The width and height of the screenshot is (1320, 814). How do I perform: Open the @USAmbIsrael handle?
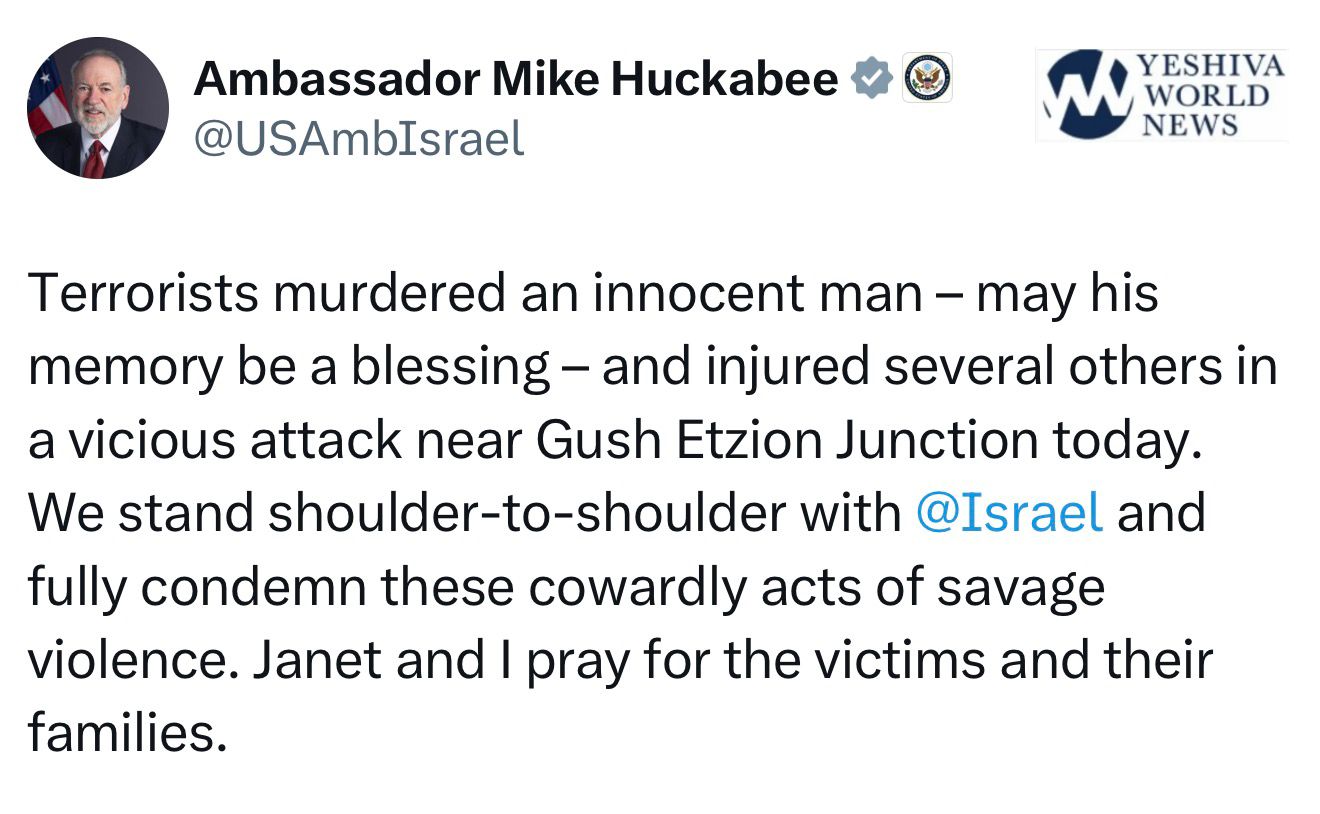pyautogui.click(x=358, y=139)
